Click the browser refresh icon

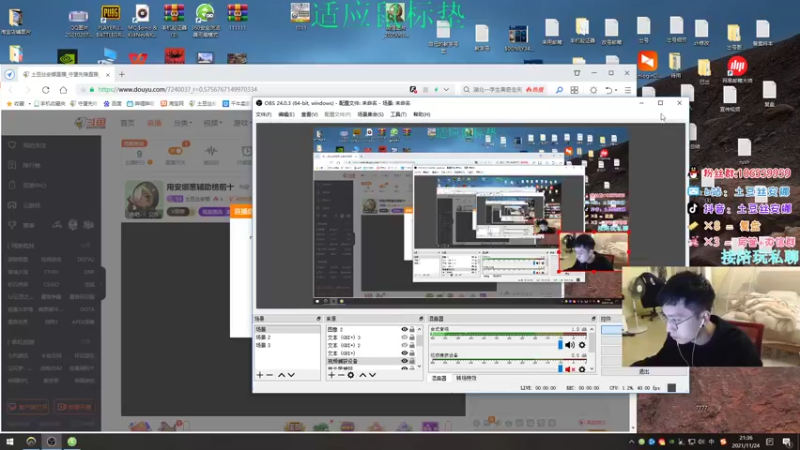[46, 90]
